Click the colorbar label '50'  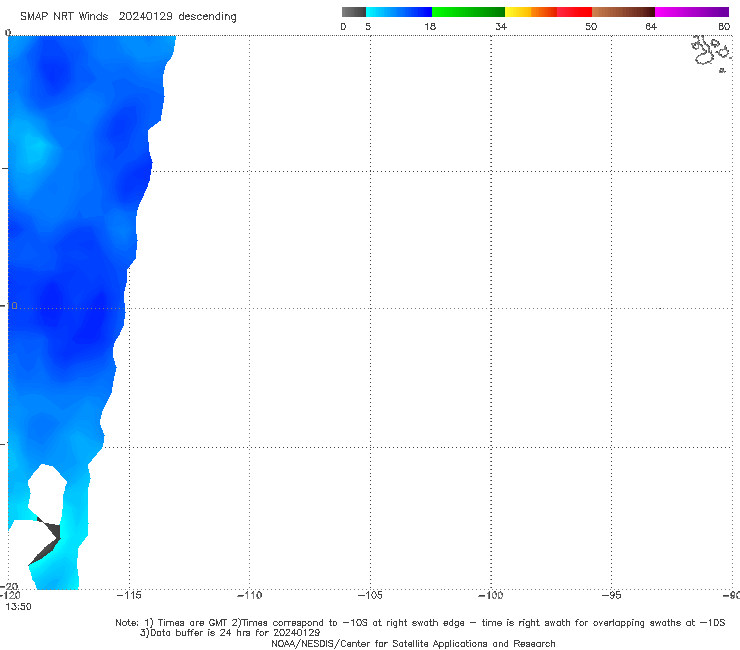click(591, 27)
